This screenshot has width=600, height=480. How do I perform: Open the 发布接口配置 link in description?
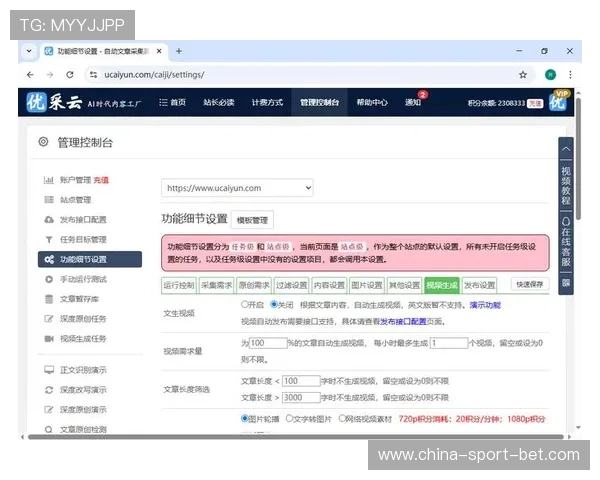point(403,322)
